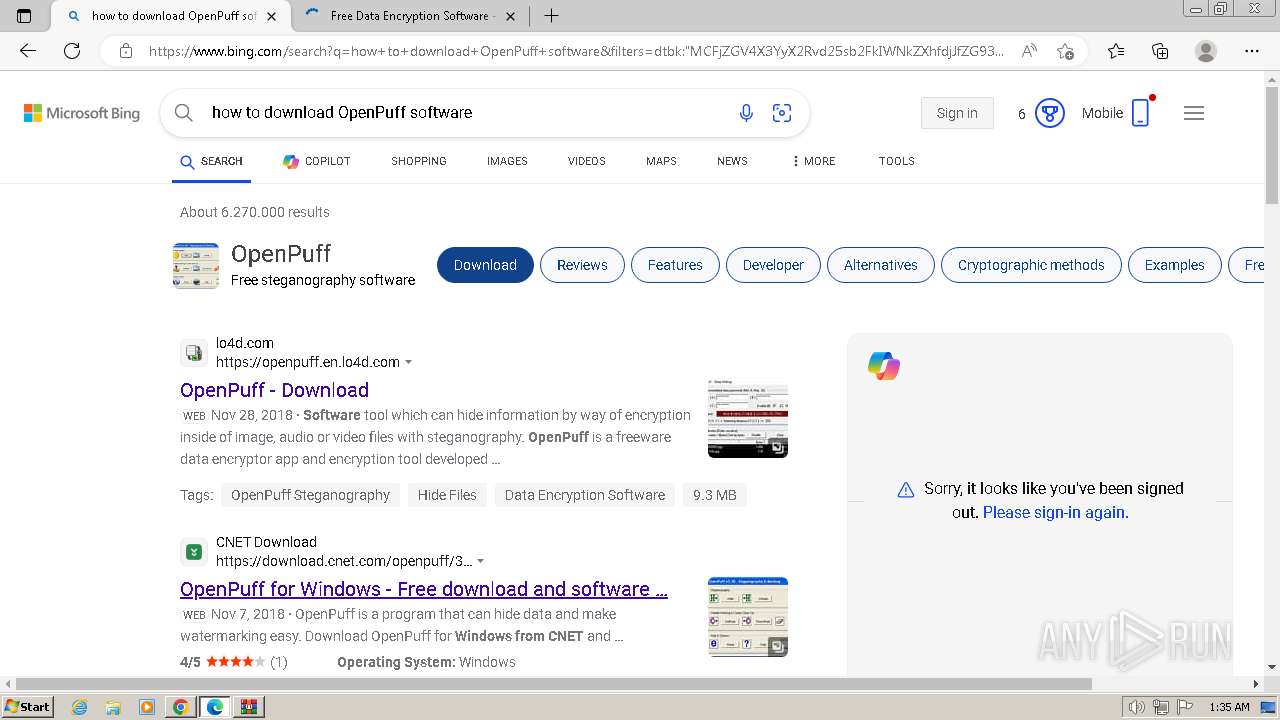
Task: Open the MORE search categories dropdown
Action: click(813, 161)
